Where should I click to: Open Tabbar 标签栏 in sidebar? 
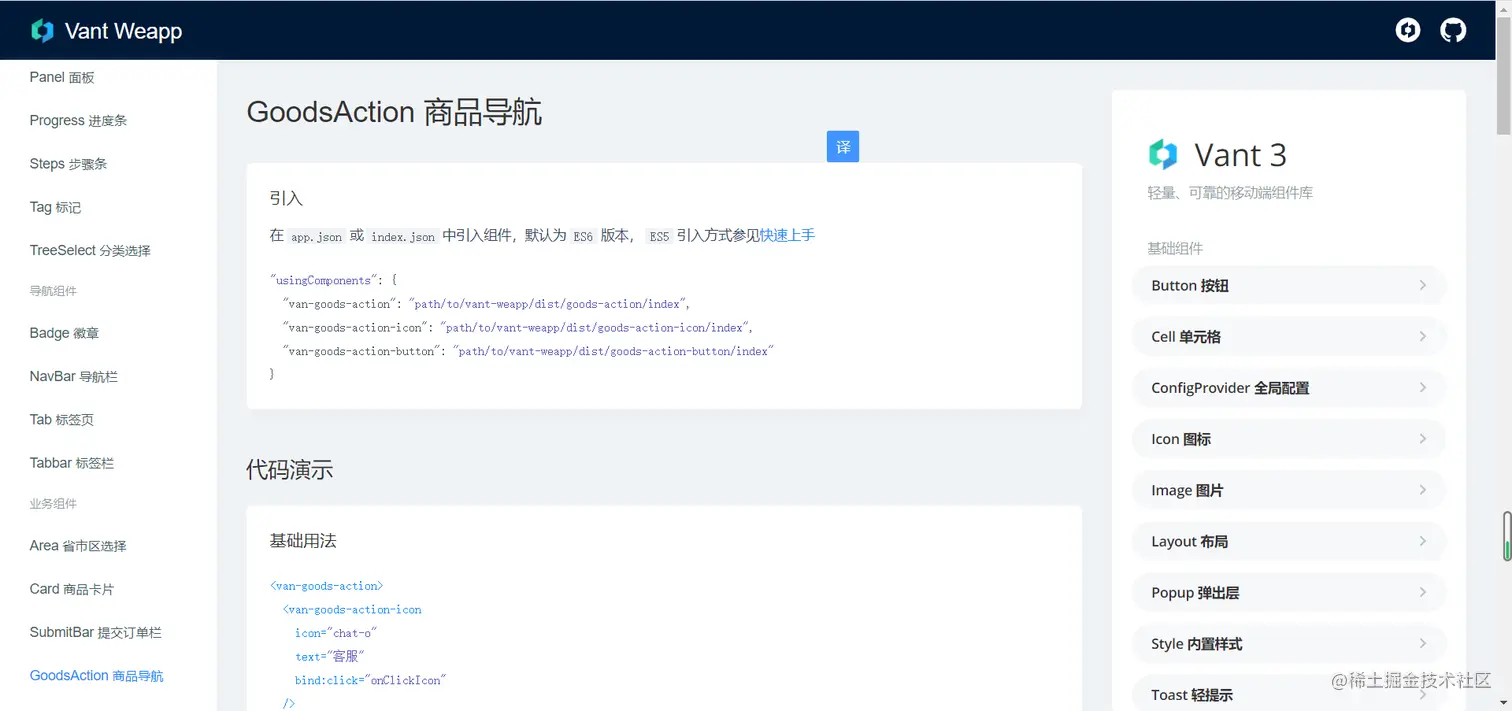[x=71, y=463]
